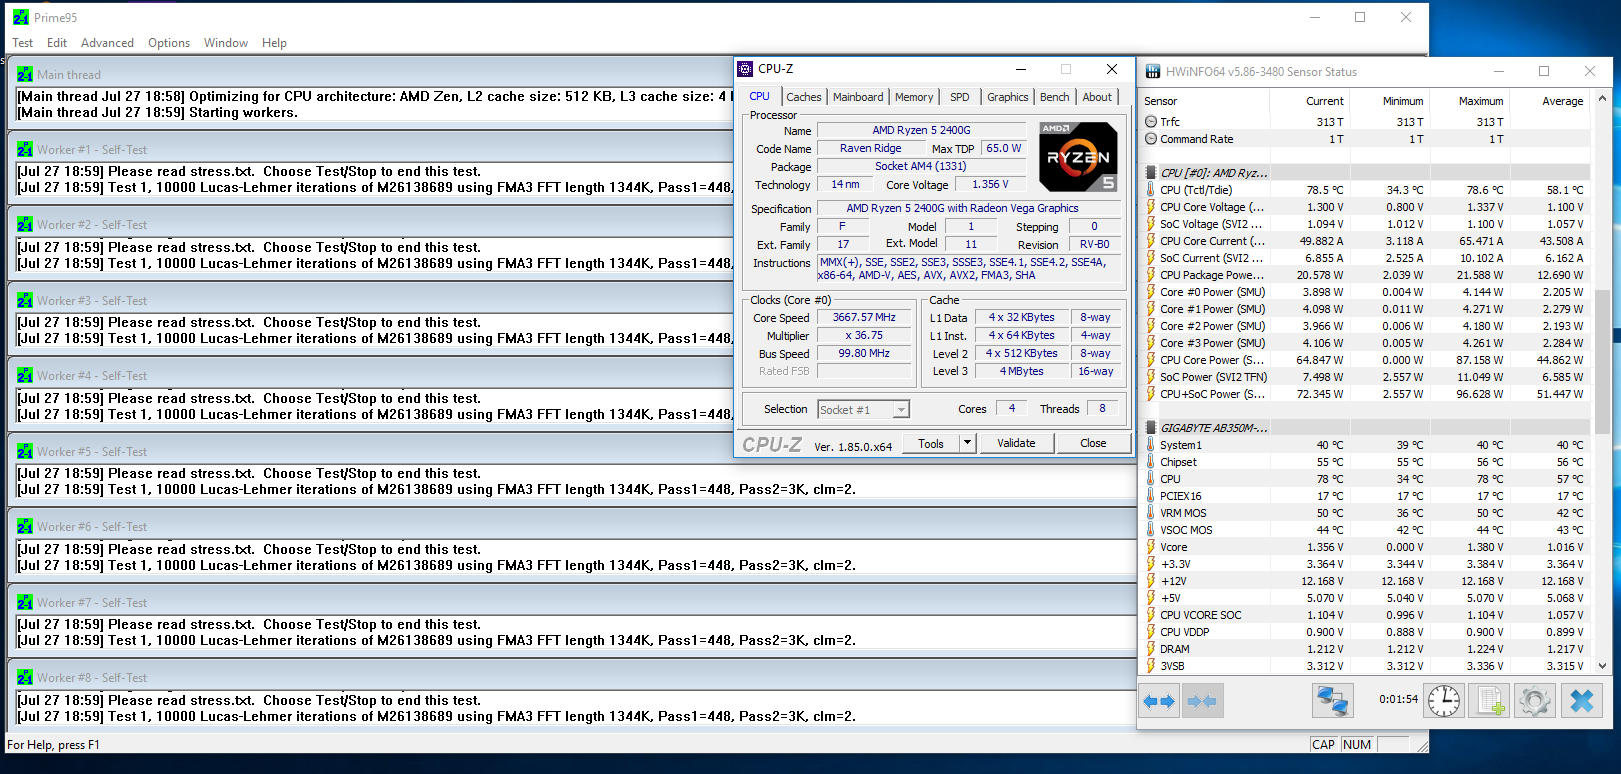Open CPU-Z Tools dropdown arrow
The height and width of the screenshot is (774, 1621).
coord(967,443)
